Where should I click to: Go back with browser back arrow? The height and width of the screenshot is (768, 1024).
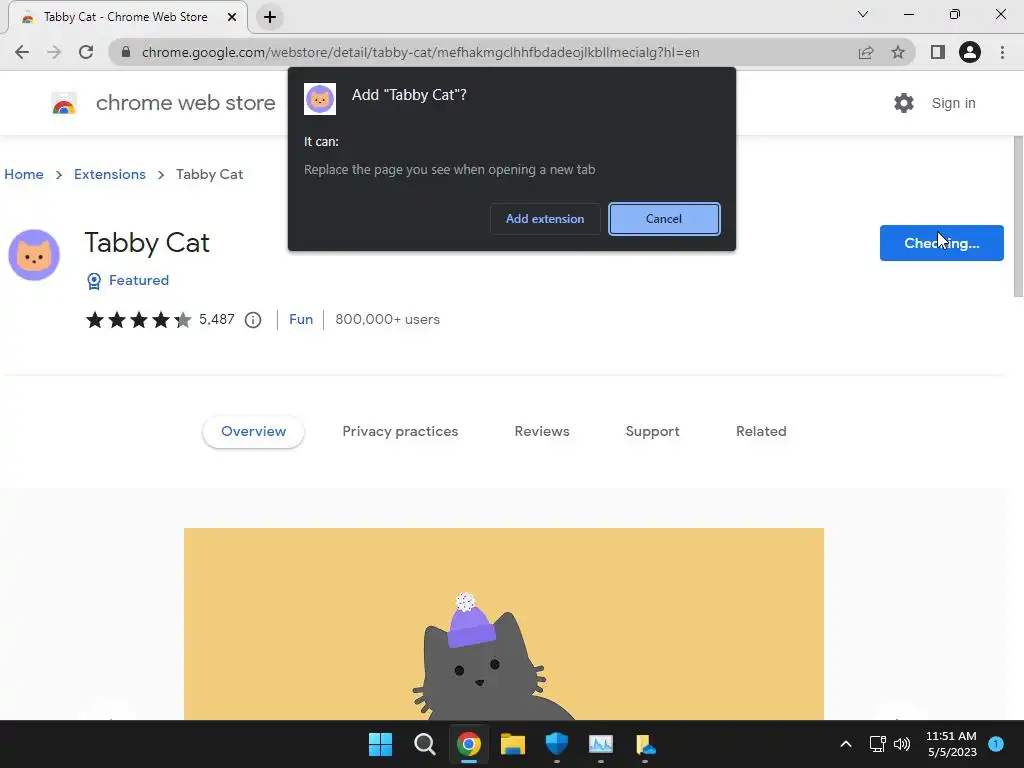tap(22, 52)
